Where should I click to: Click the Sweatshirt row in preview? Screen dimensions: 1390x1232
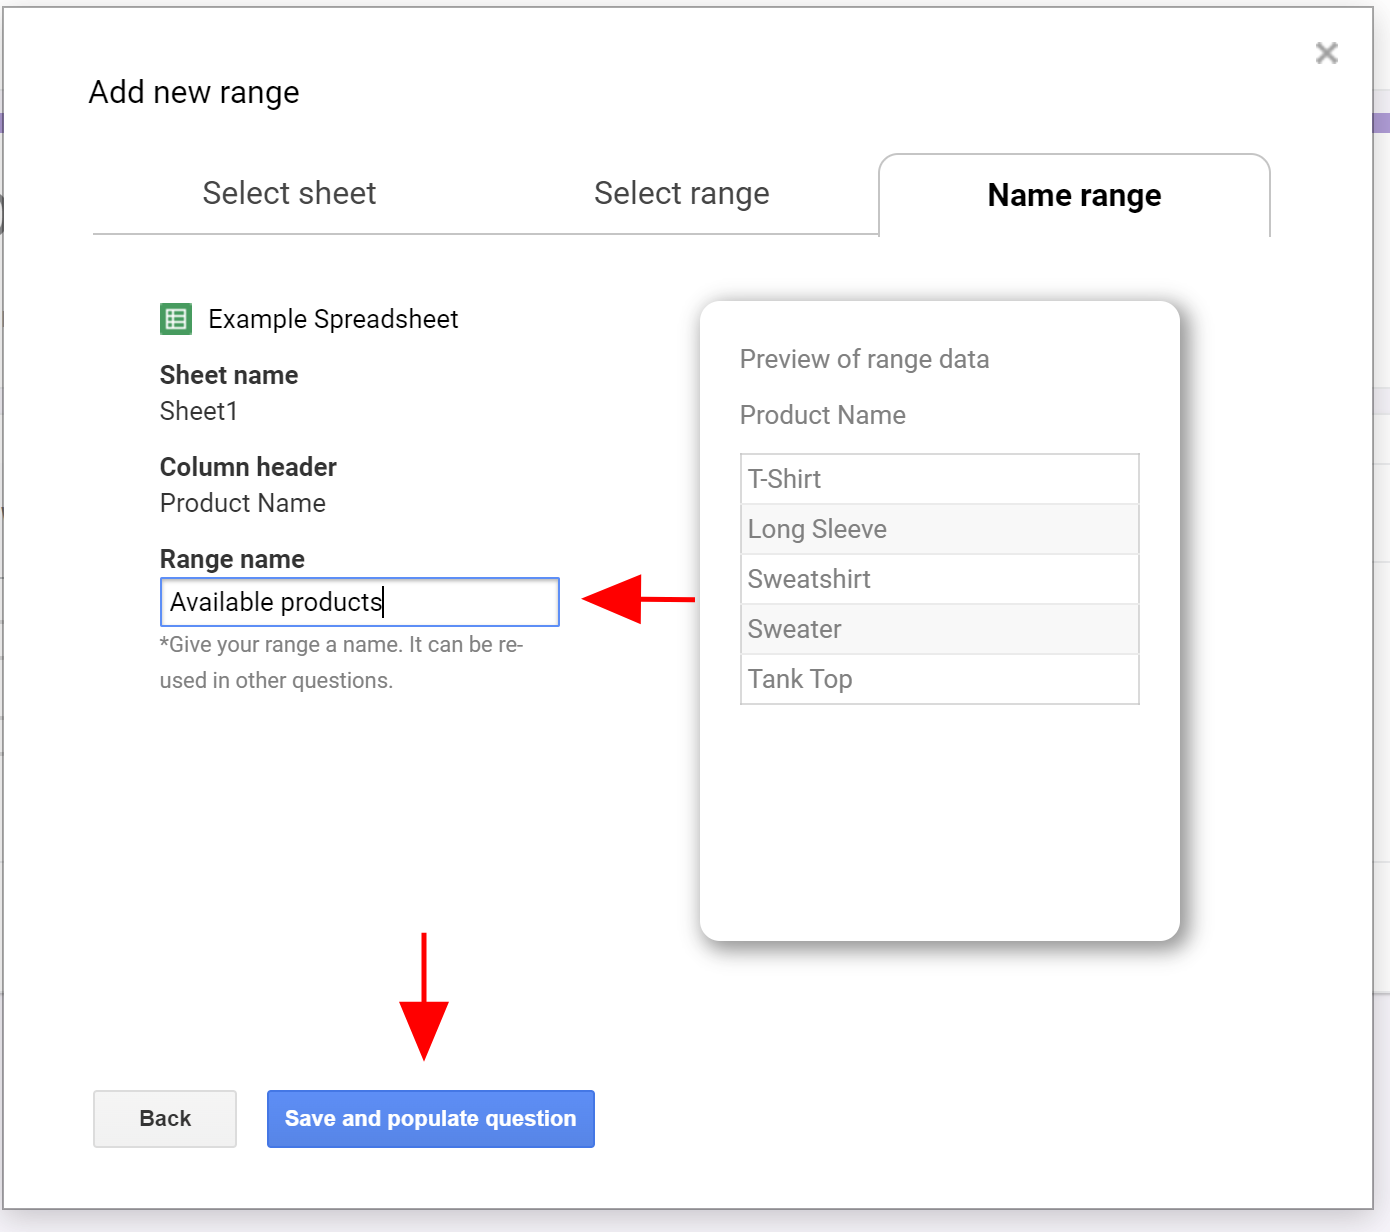click(x=939, y=579)
